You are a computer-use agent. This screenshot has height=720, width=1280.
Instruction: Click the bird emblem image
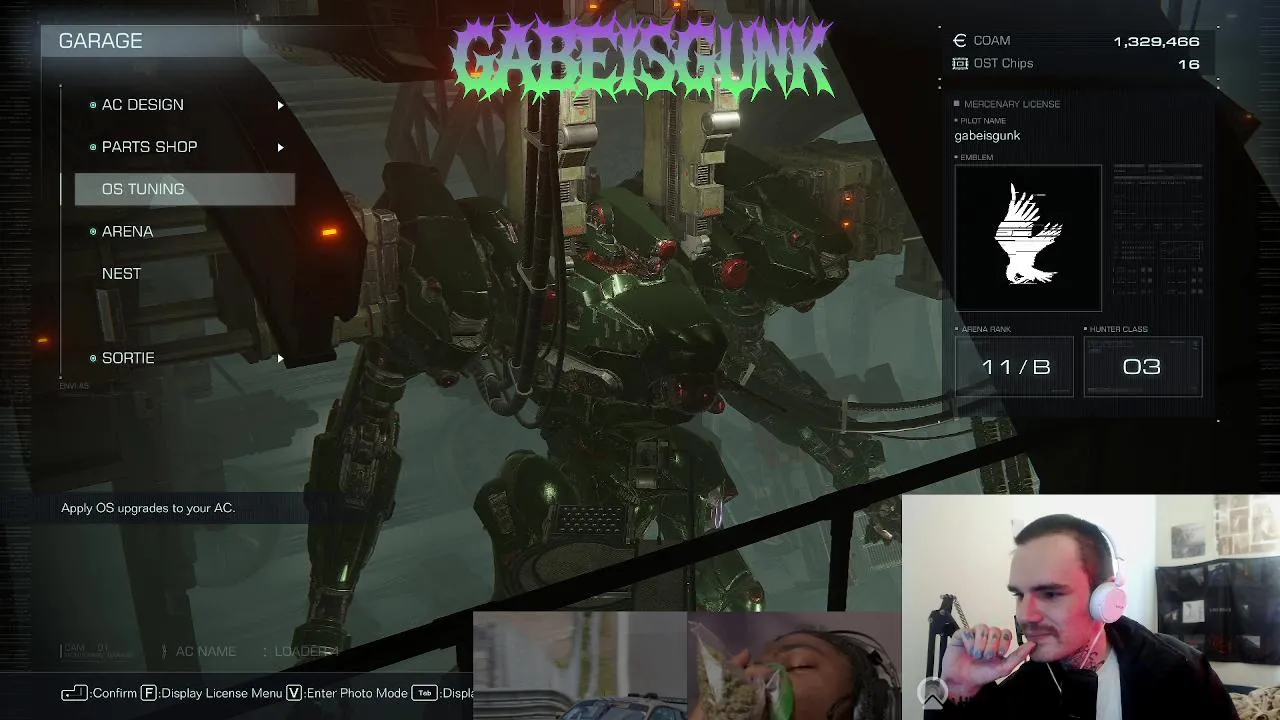pyautogui.click(x=1028, y=238)
